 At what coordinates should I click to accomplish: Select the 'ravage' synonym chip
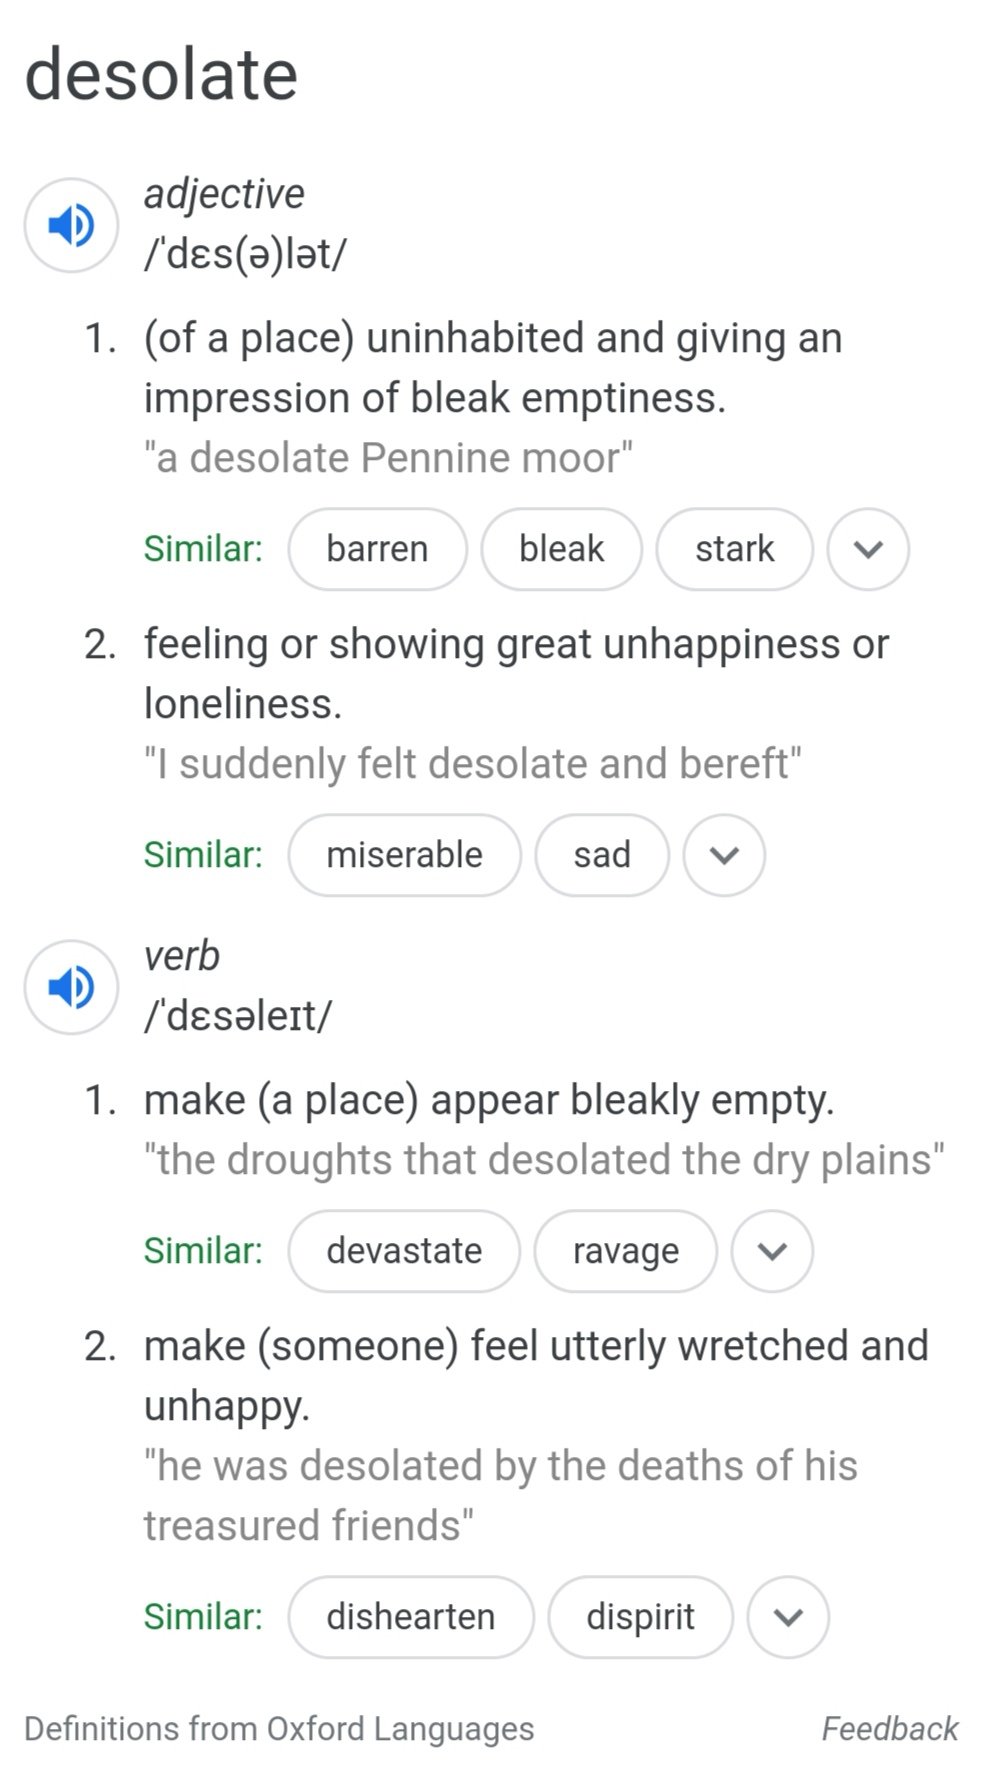pos(625,1251)
